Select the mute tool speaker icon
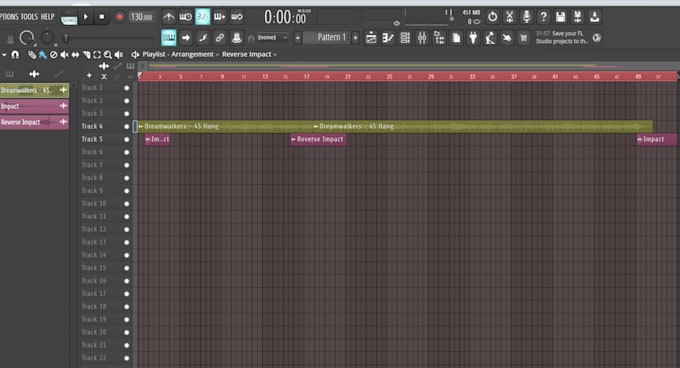 [x=64, y=55]
